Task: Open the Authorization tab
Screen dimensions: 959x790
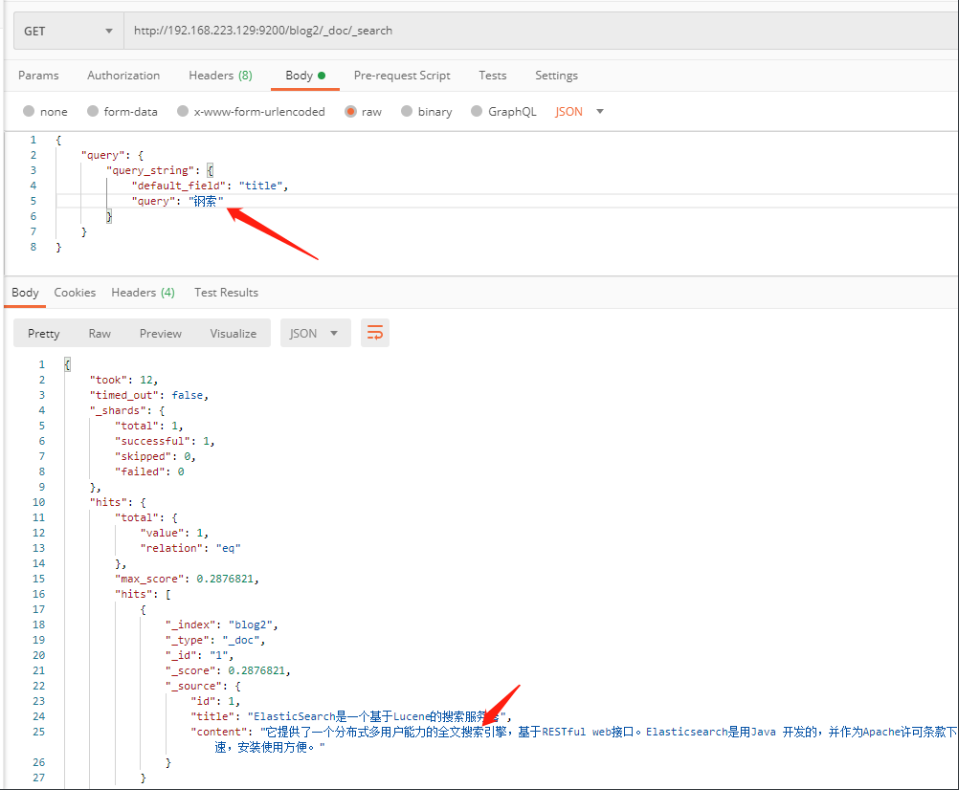Action: point(124,75)
